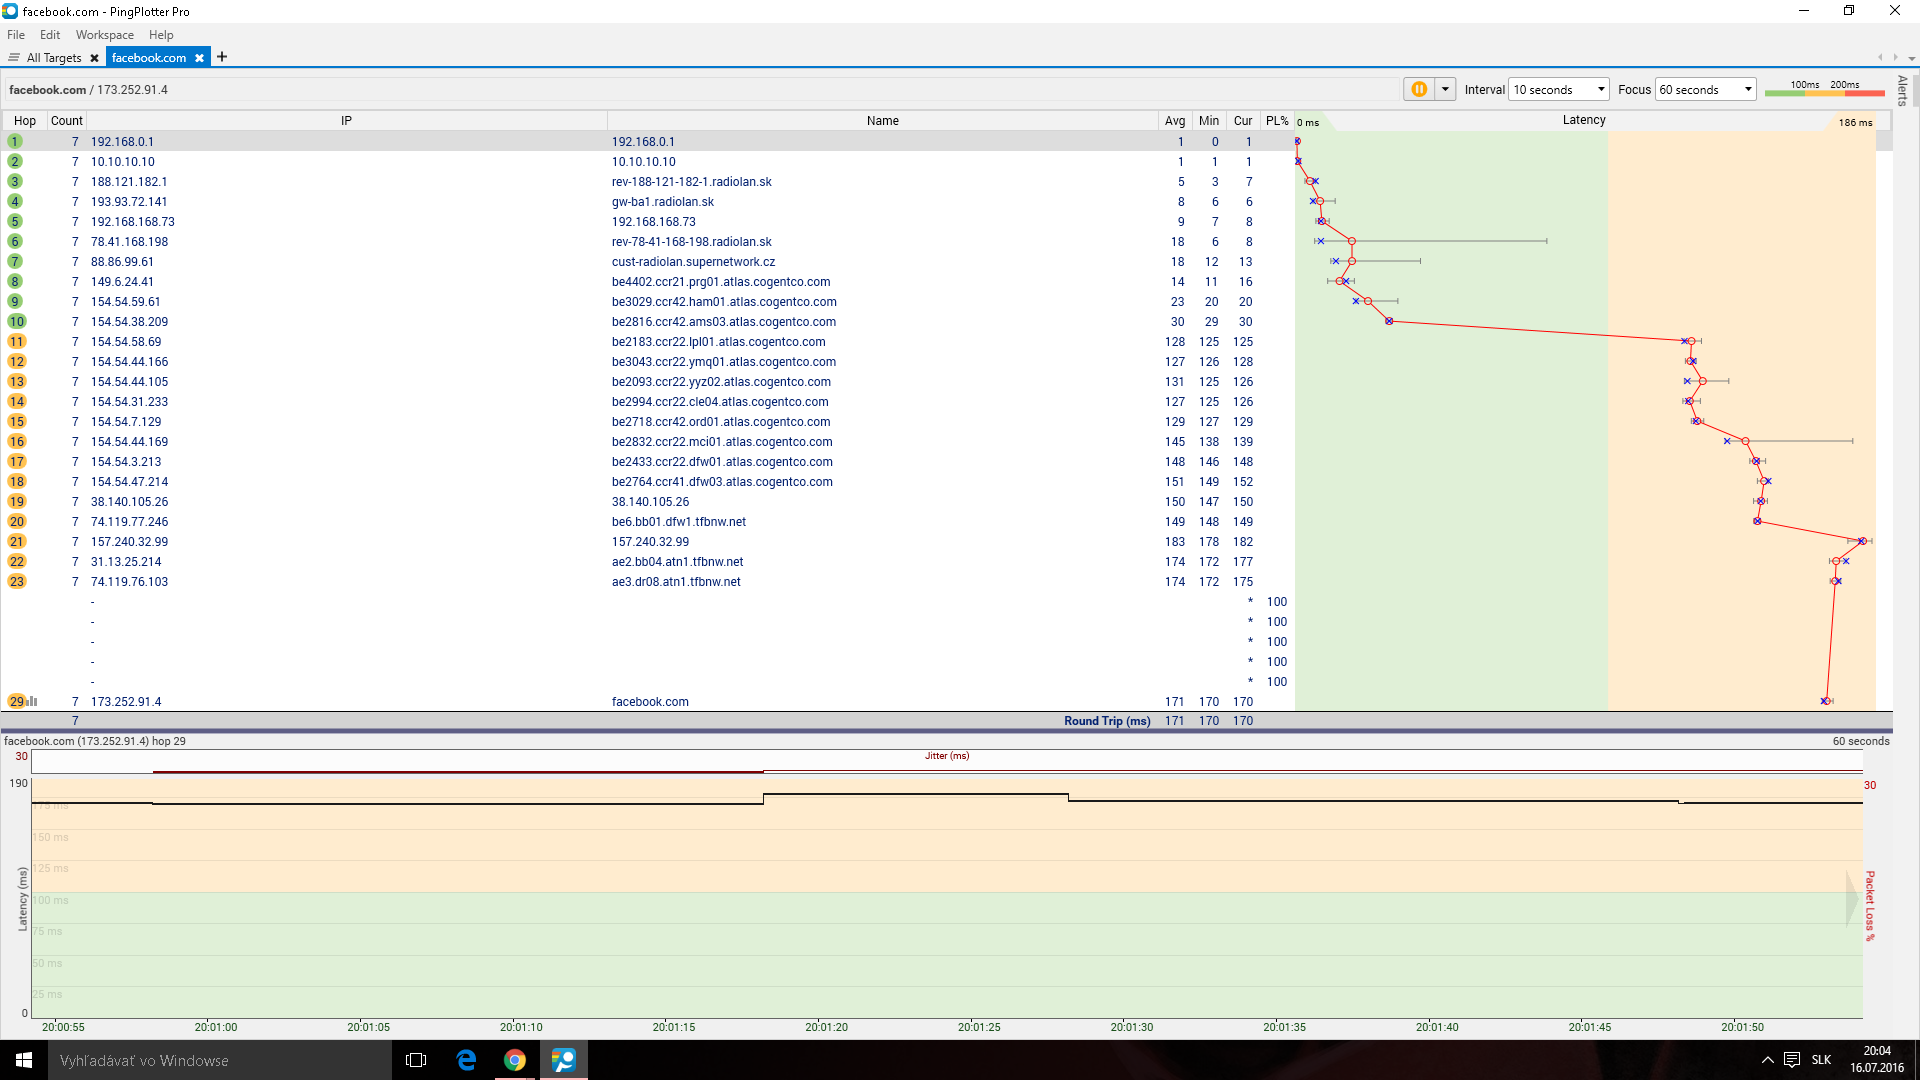The image size is (1920, 1080).
Task: Expand the Focus 60 seconds combo box
Action: 1705,89
